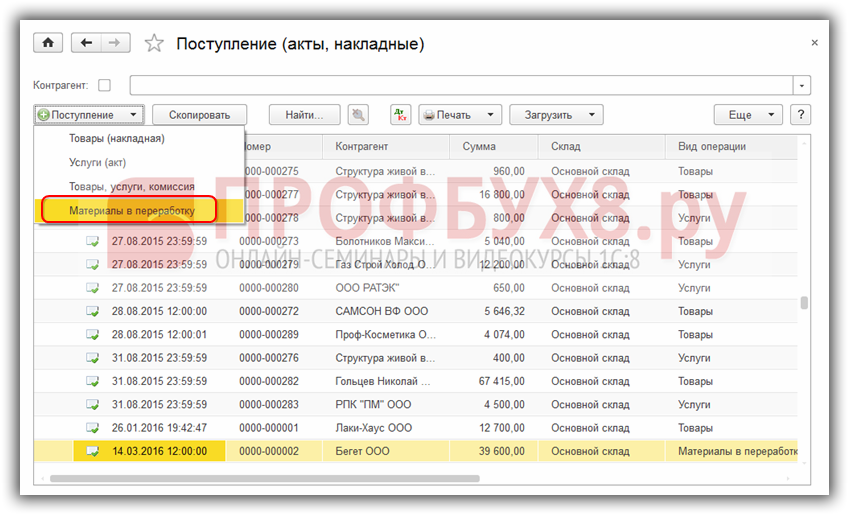Click the cancel search icon

[357, 115]
